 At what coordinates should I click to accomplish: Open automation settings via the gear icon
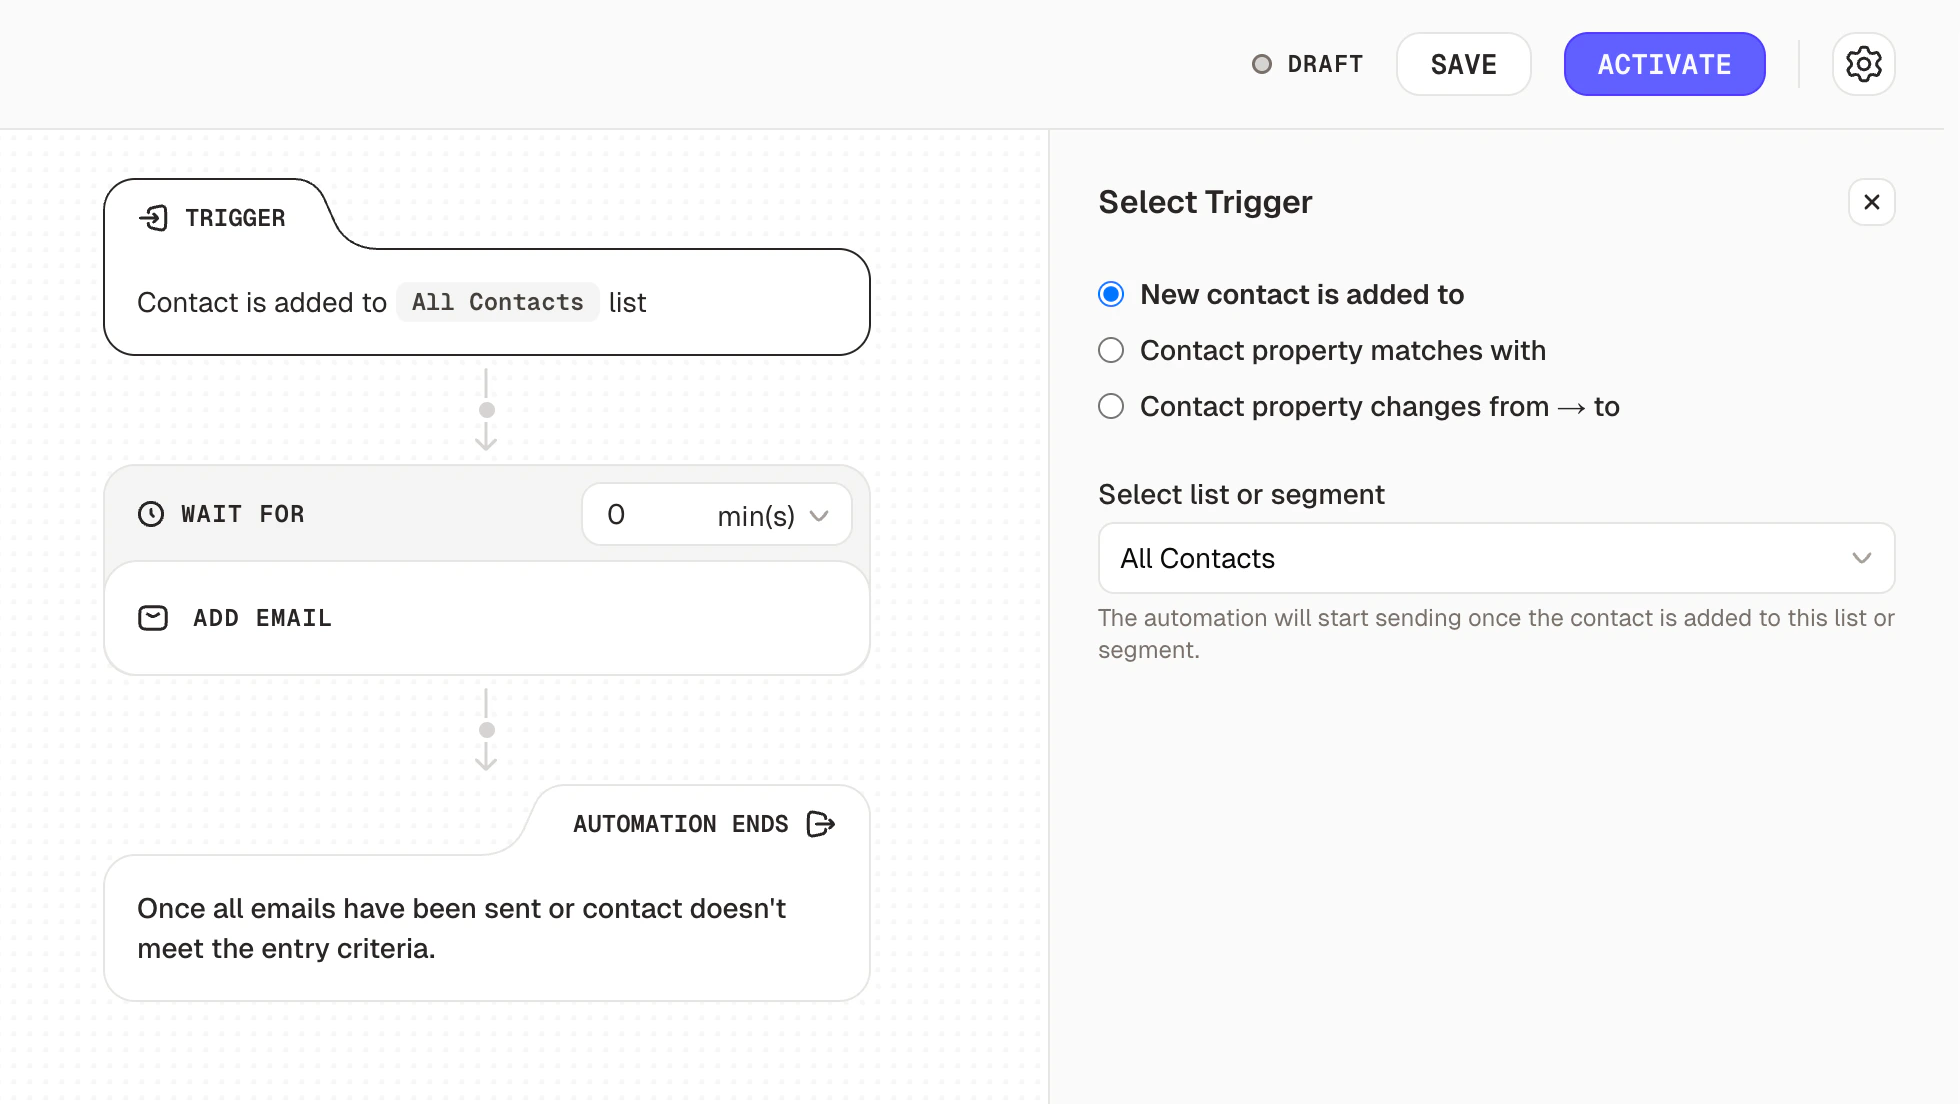coord(1863,63)
